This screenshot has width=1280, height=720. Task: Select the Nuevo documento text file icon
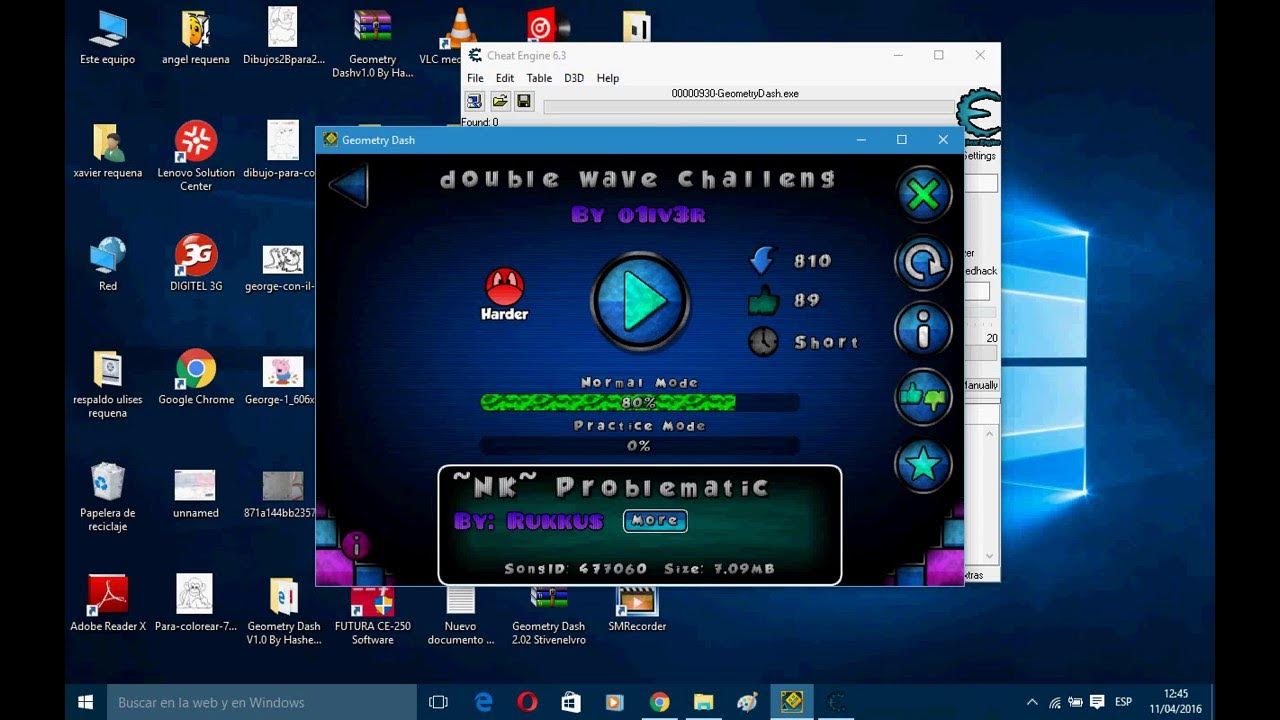(x=461, y=613)
